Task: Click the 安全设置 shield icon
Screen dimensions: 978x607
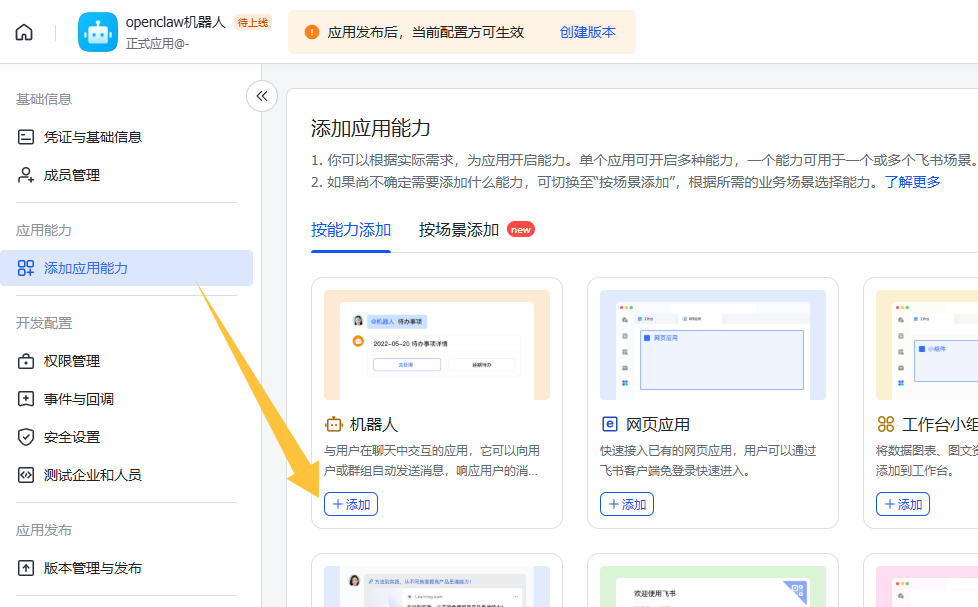Action: point(24,437)
